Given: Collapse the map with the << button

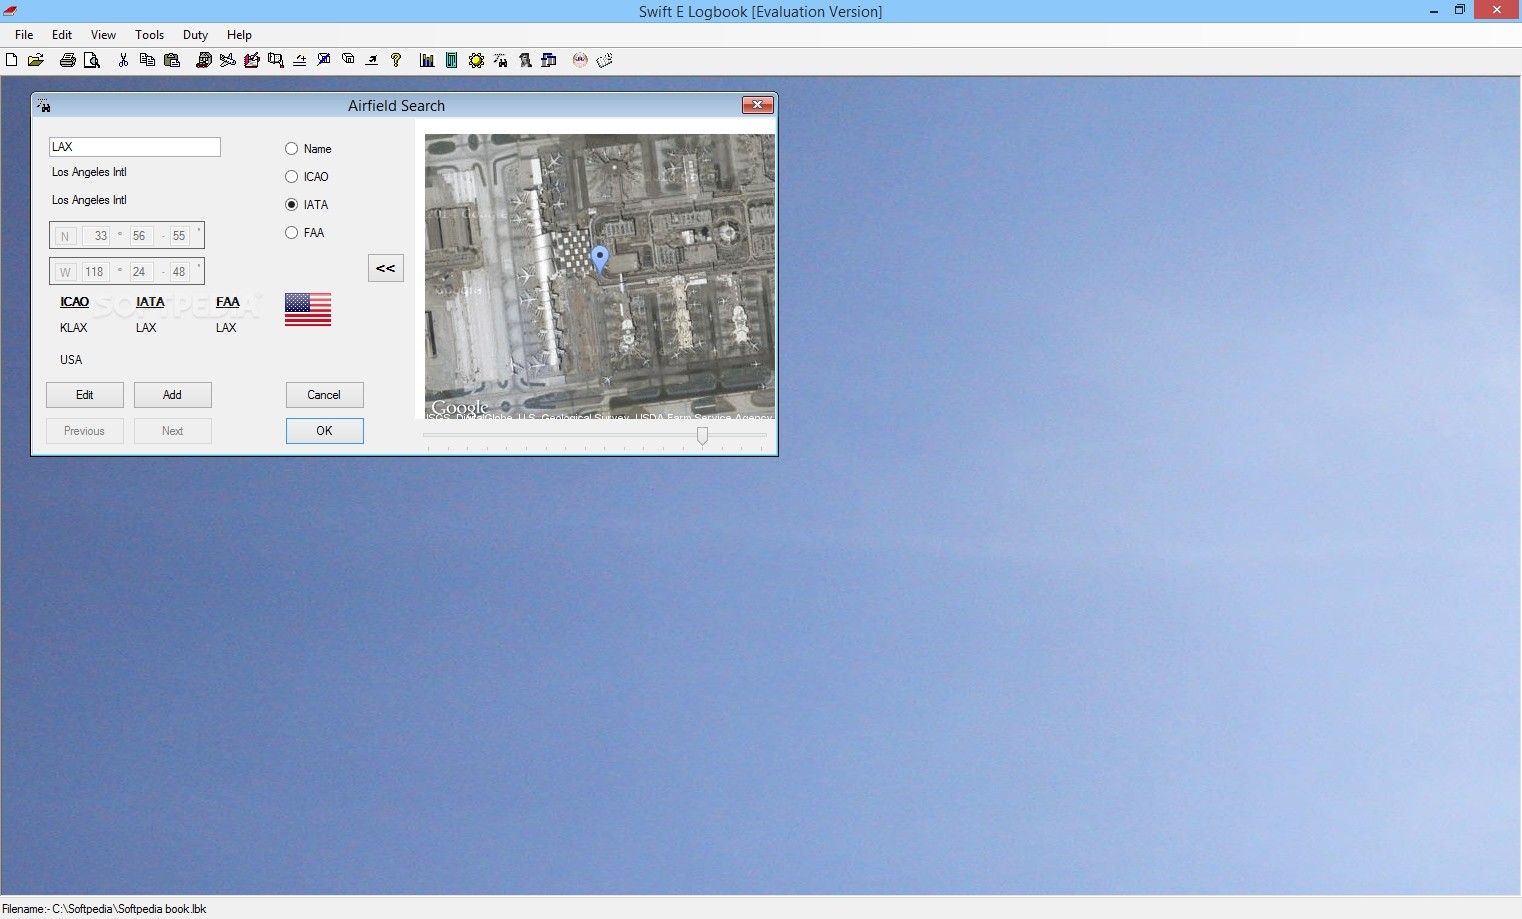Looking at the screenshot, I should [x=386, y=268].
